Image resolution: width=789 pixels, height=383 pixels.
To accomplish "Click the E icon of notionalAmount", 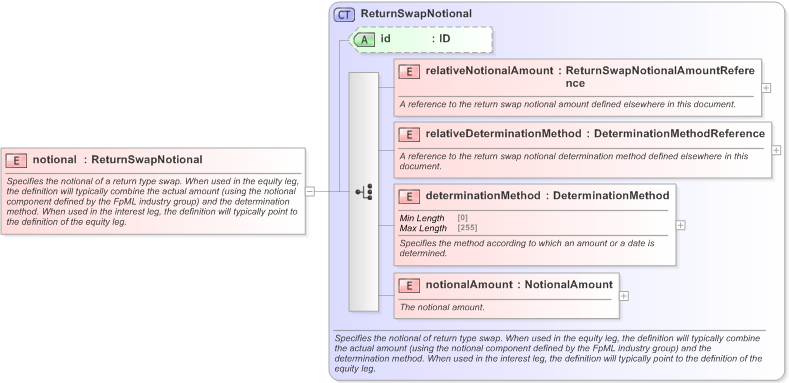I will click(x=409, y=285).
